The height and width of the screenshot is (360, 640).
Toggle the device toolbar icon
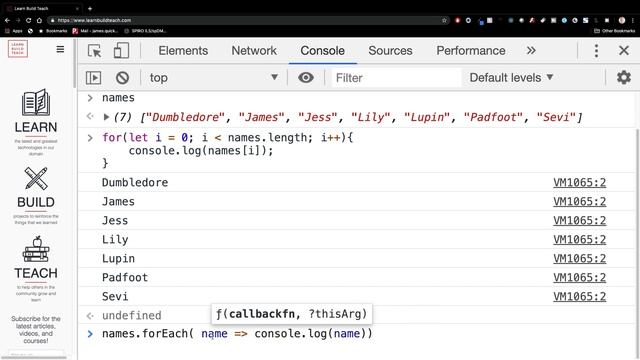pyautogui.click(x=121, y=51)
